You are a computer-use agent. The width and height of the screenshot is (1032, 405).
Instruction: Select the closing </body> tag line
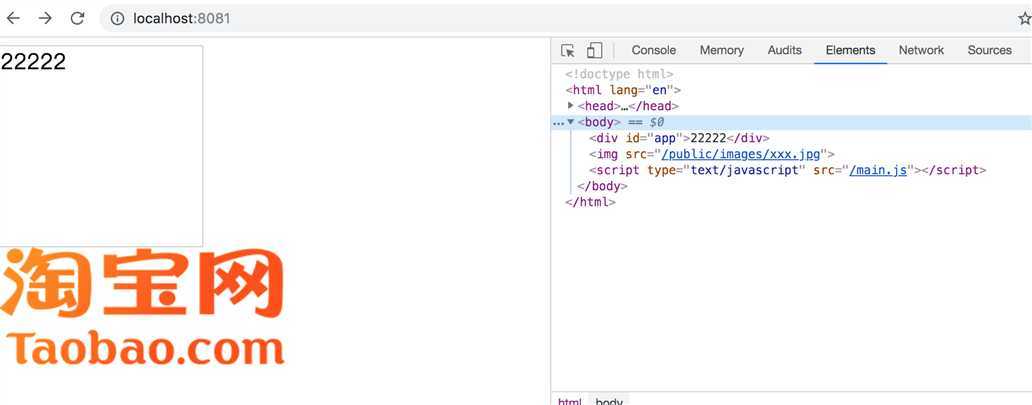coord(602,186)
